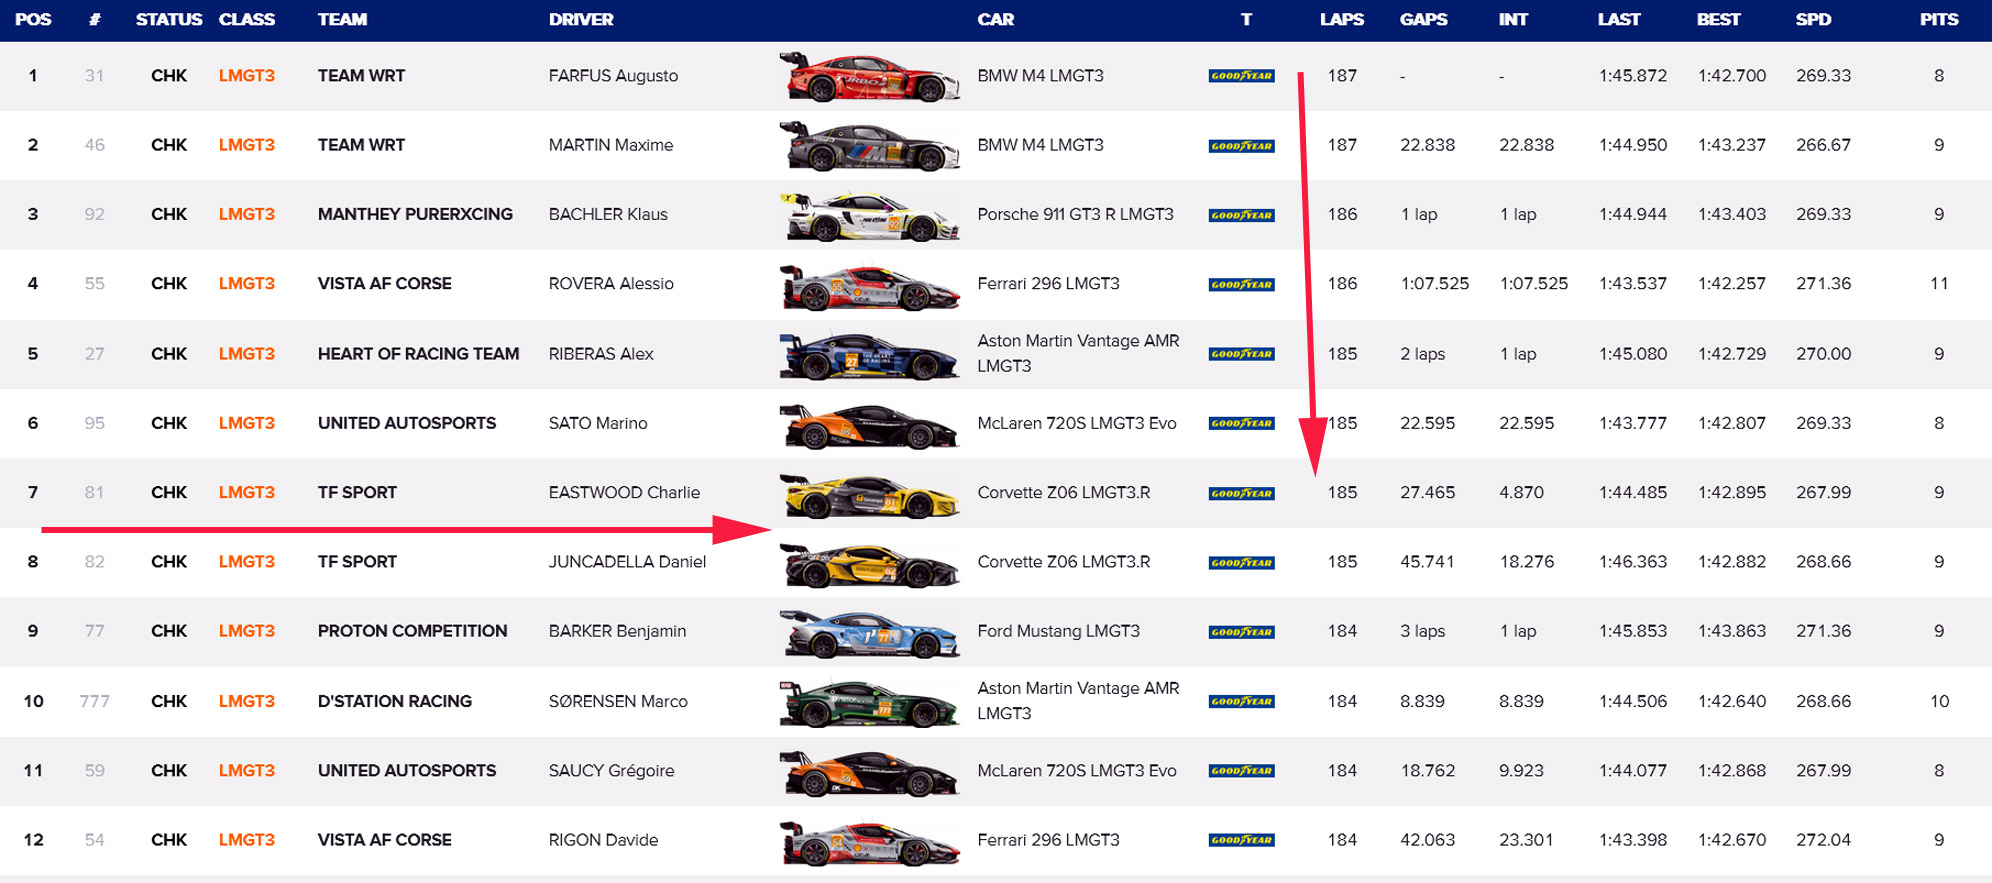The width and height of the screenshot is (1992, 883).
Task: Click the white Porsche car image for BACHLER Klaus
Action: tap(869, 216)
